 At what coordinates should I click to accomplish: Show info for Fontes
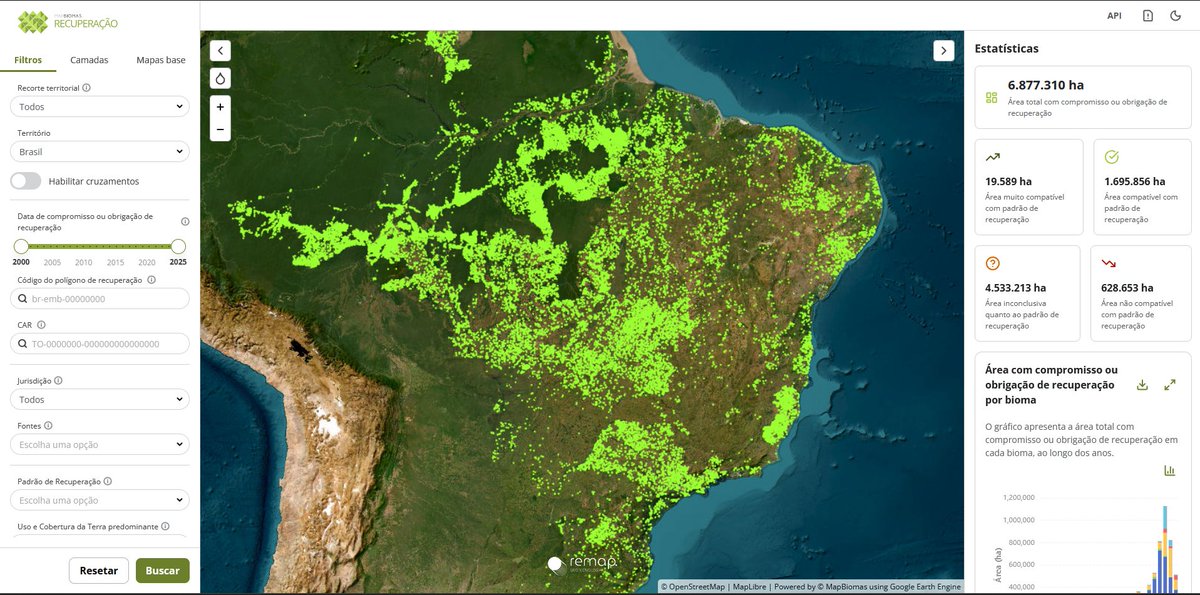coord(48,425)
